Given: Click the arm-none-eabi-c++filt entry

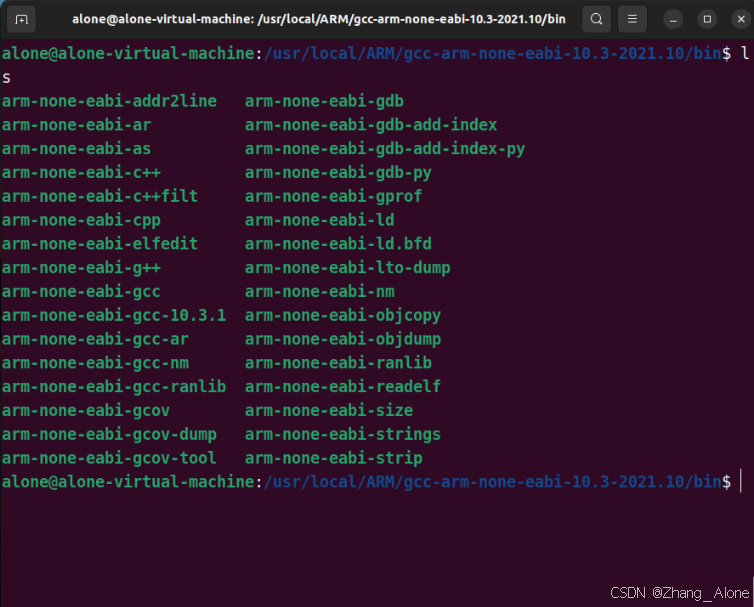Looking at the screenshot, I should click(100, 196).
